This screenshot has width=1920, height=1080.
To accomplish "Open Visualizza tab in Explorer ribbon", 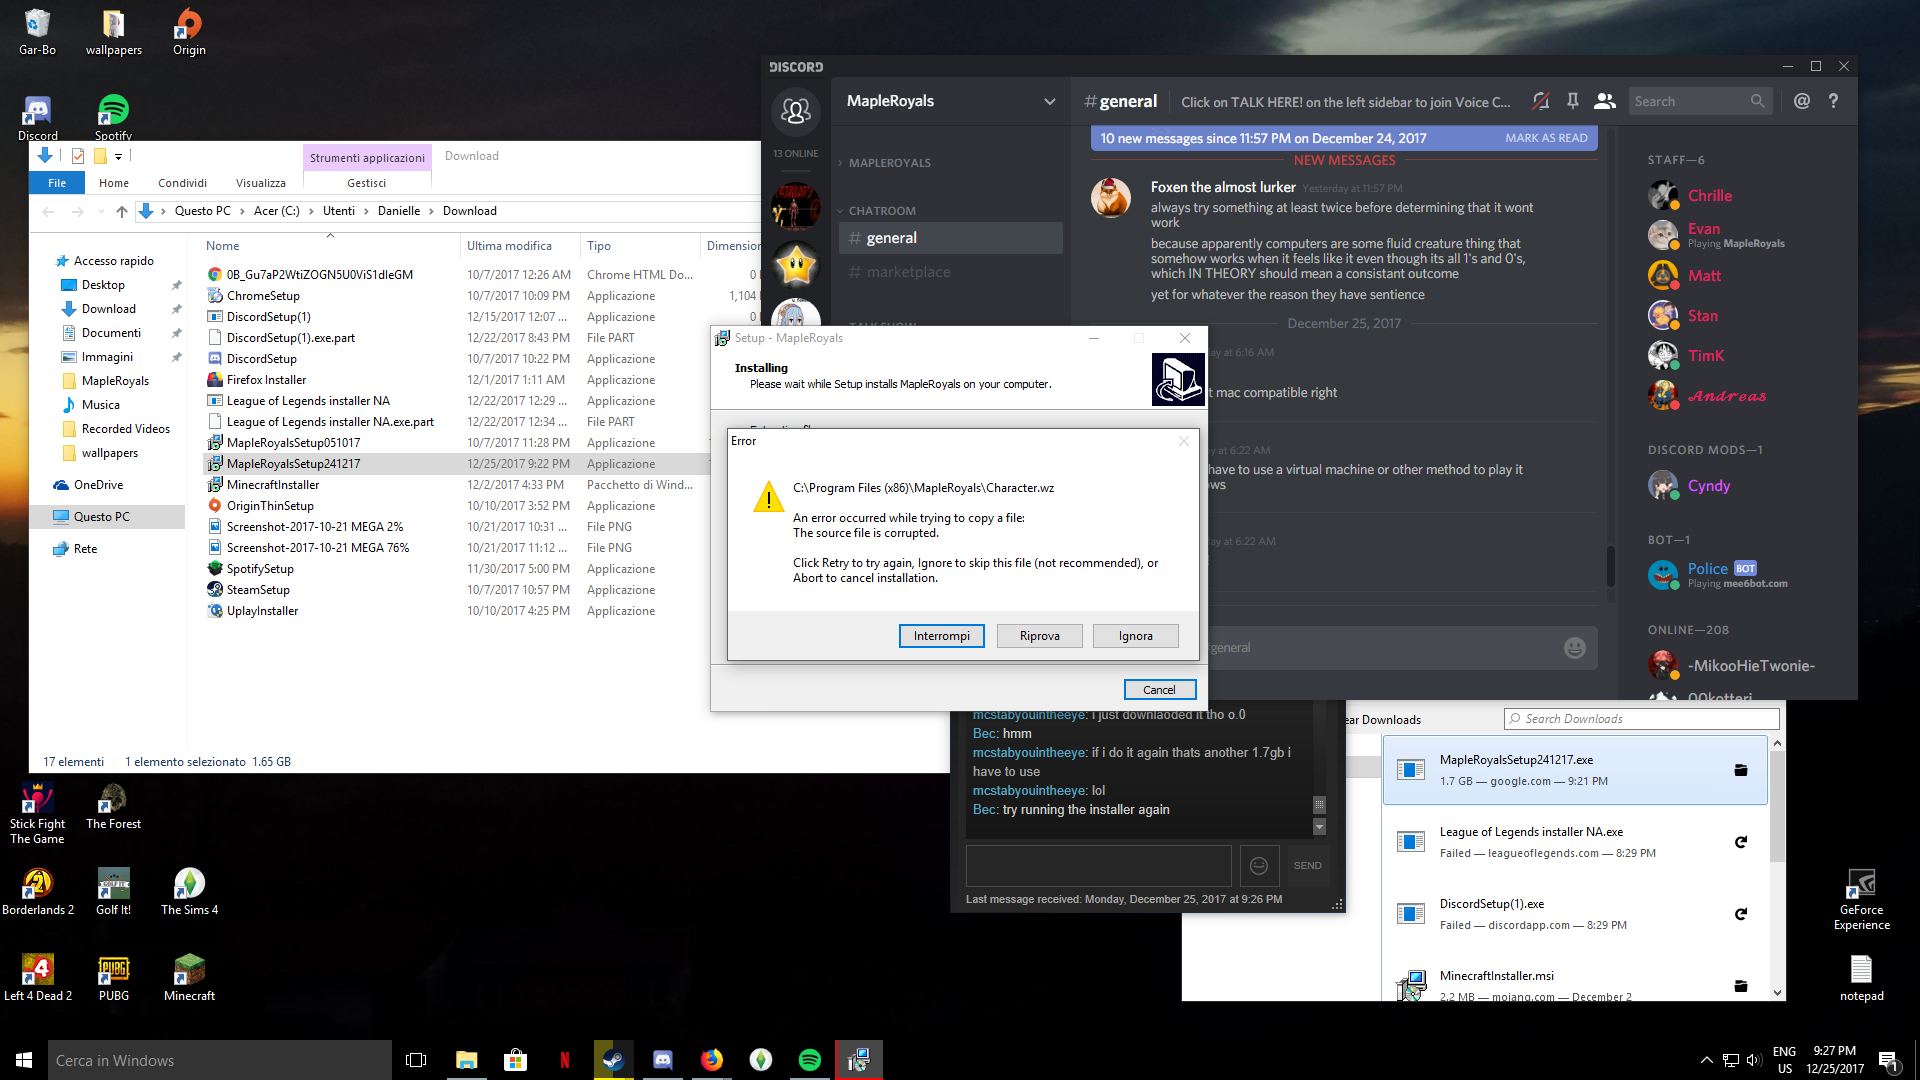I will click(260, 183).
